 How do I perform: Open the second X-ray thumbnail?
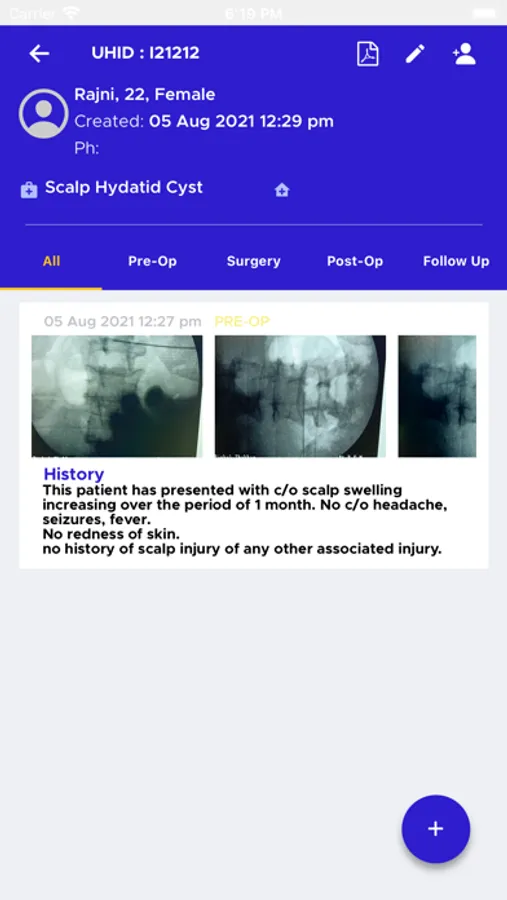(x=300, y=396)
